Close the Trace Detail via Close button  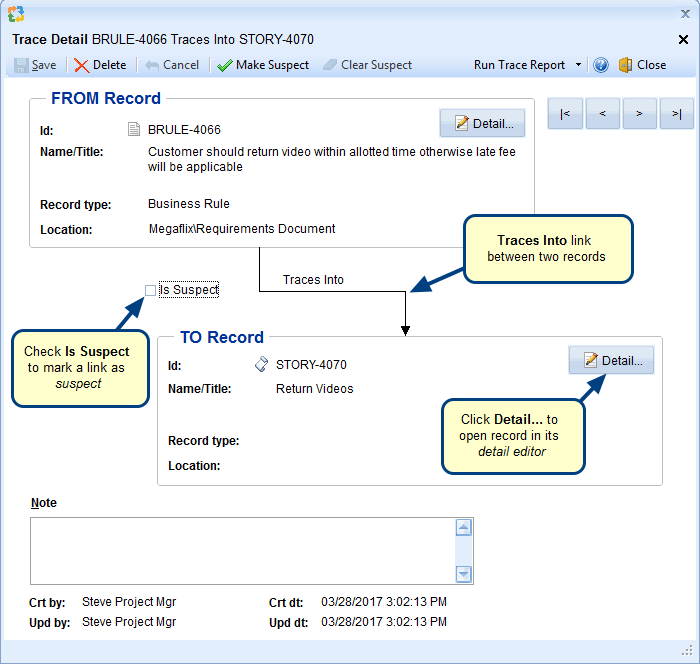pyautogui.click(x=642, y=65)
